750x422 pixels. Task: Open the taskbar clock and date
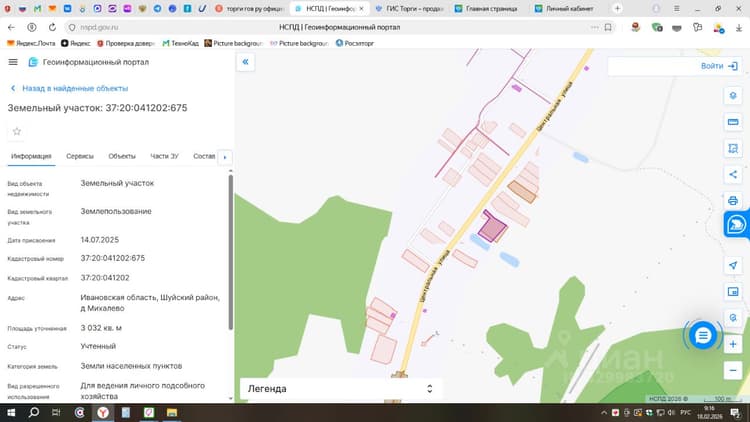[710, 412]
